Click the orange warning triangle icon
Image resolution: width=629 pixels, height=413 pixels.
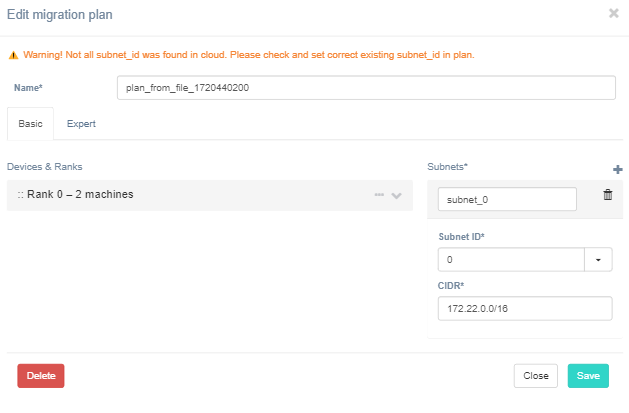click(x=13, y=55)
